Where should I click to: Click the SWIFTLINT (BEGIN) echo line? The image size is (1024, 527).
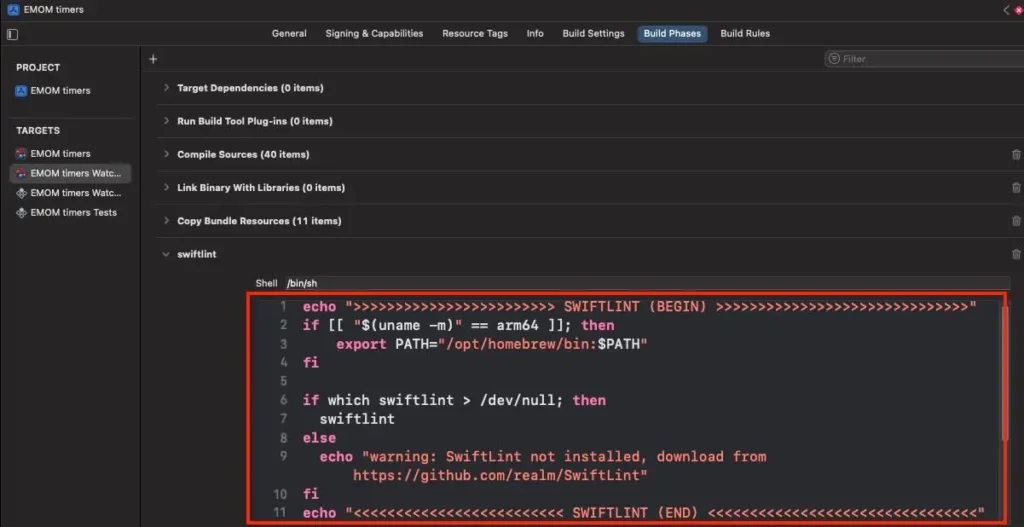pos(639,306)
